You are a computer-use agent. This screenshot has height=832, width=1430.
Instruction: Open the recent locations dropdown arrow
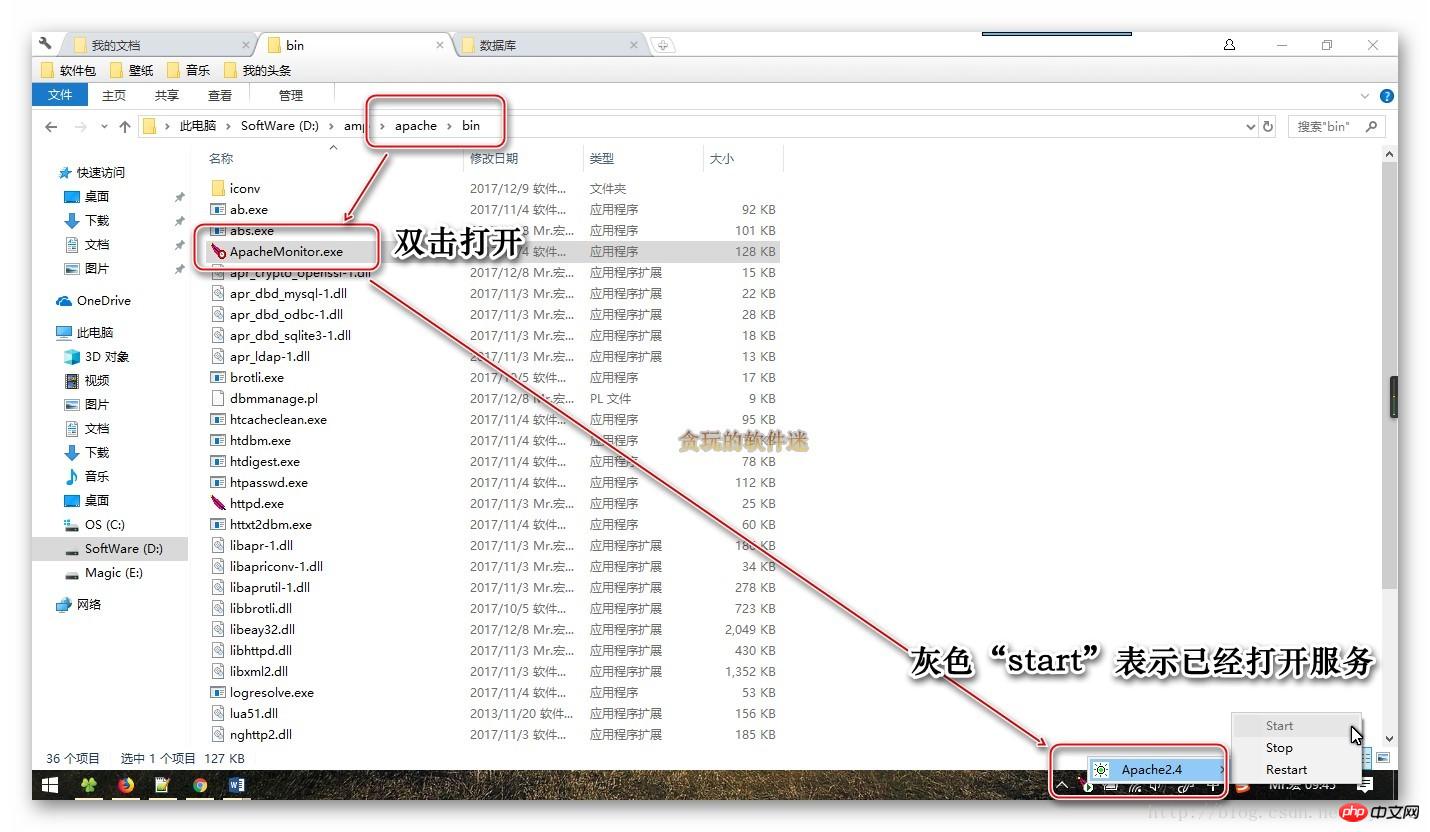(105, 127)
